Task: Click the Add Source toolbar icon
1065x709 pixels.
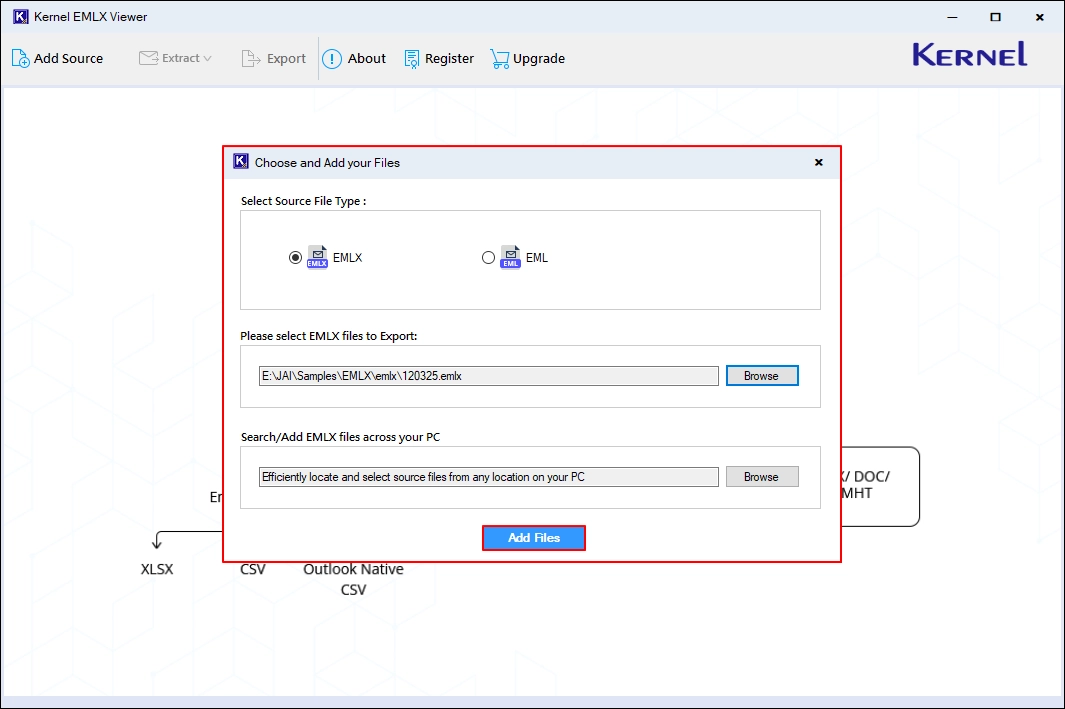Action: click(20, 58)
